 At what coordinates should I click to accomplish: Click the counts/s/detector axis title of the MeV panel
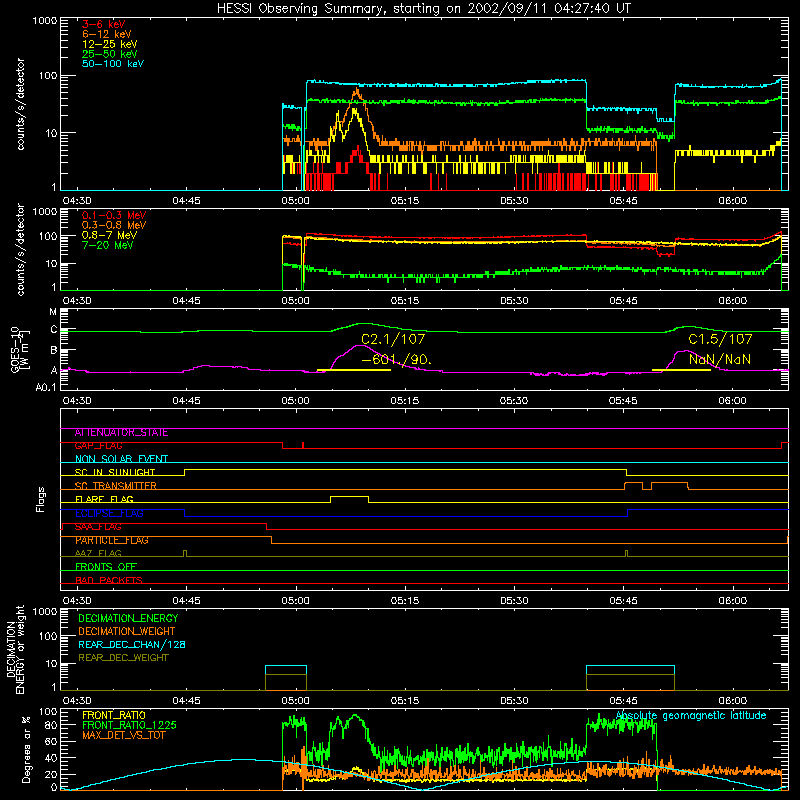(20, 250)
